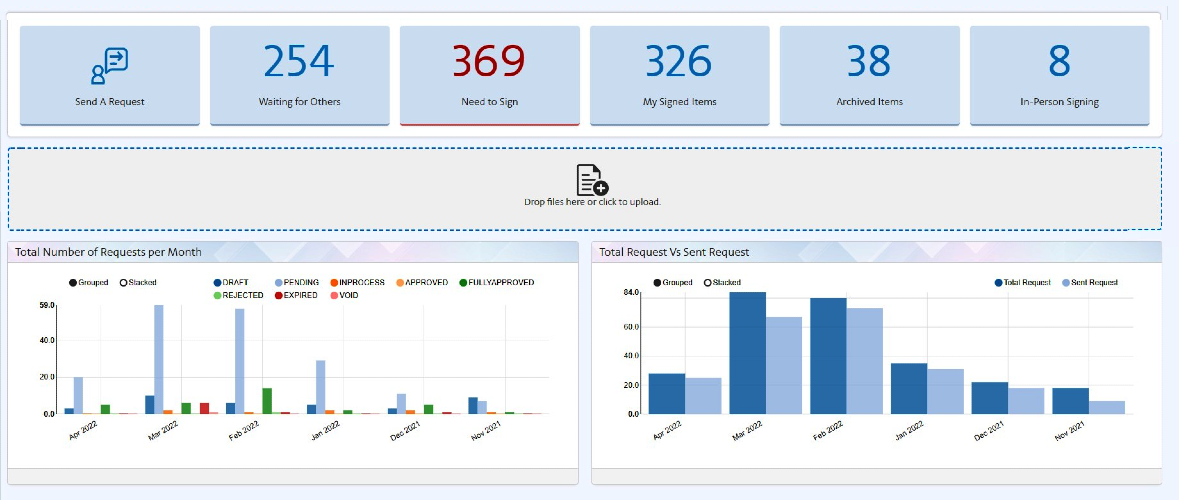Image resolution: width=1179 pixels, height=500 pixels.
Task: Open the Send A Request icon
Action: point(110,65)
